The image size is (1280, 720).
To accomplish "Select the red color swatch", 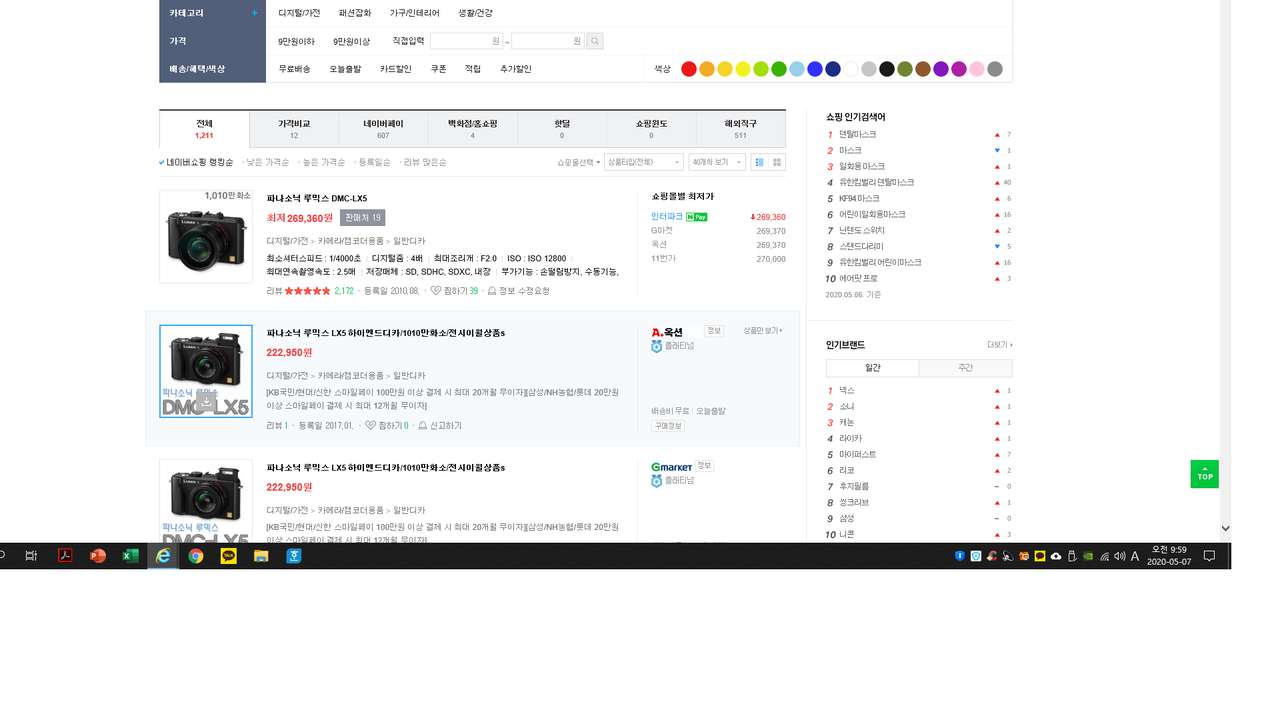I will [x=689, y=69].
